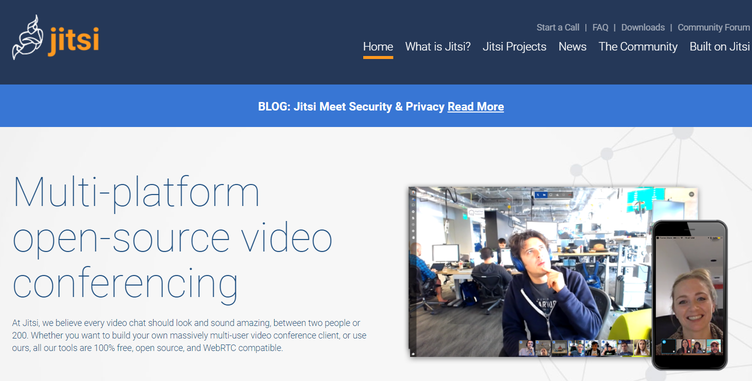Open the What is Jitsi? menu
This screenshot has width=752, height=381.
tap(437, 47)
